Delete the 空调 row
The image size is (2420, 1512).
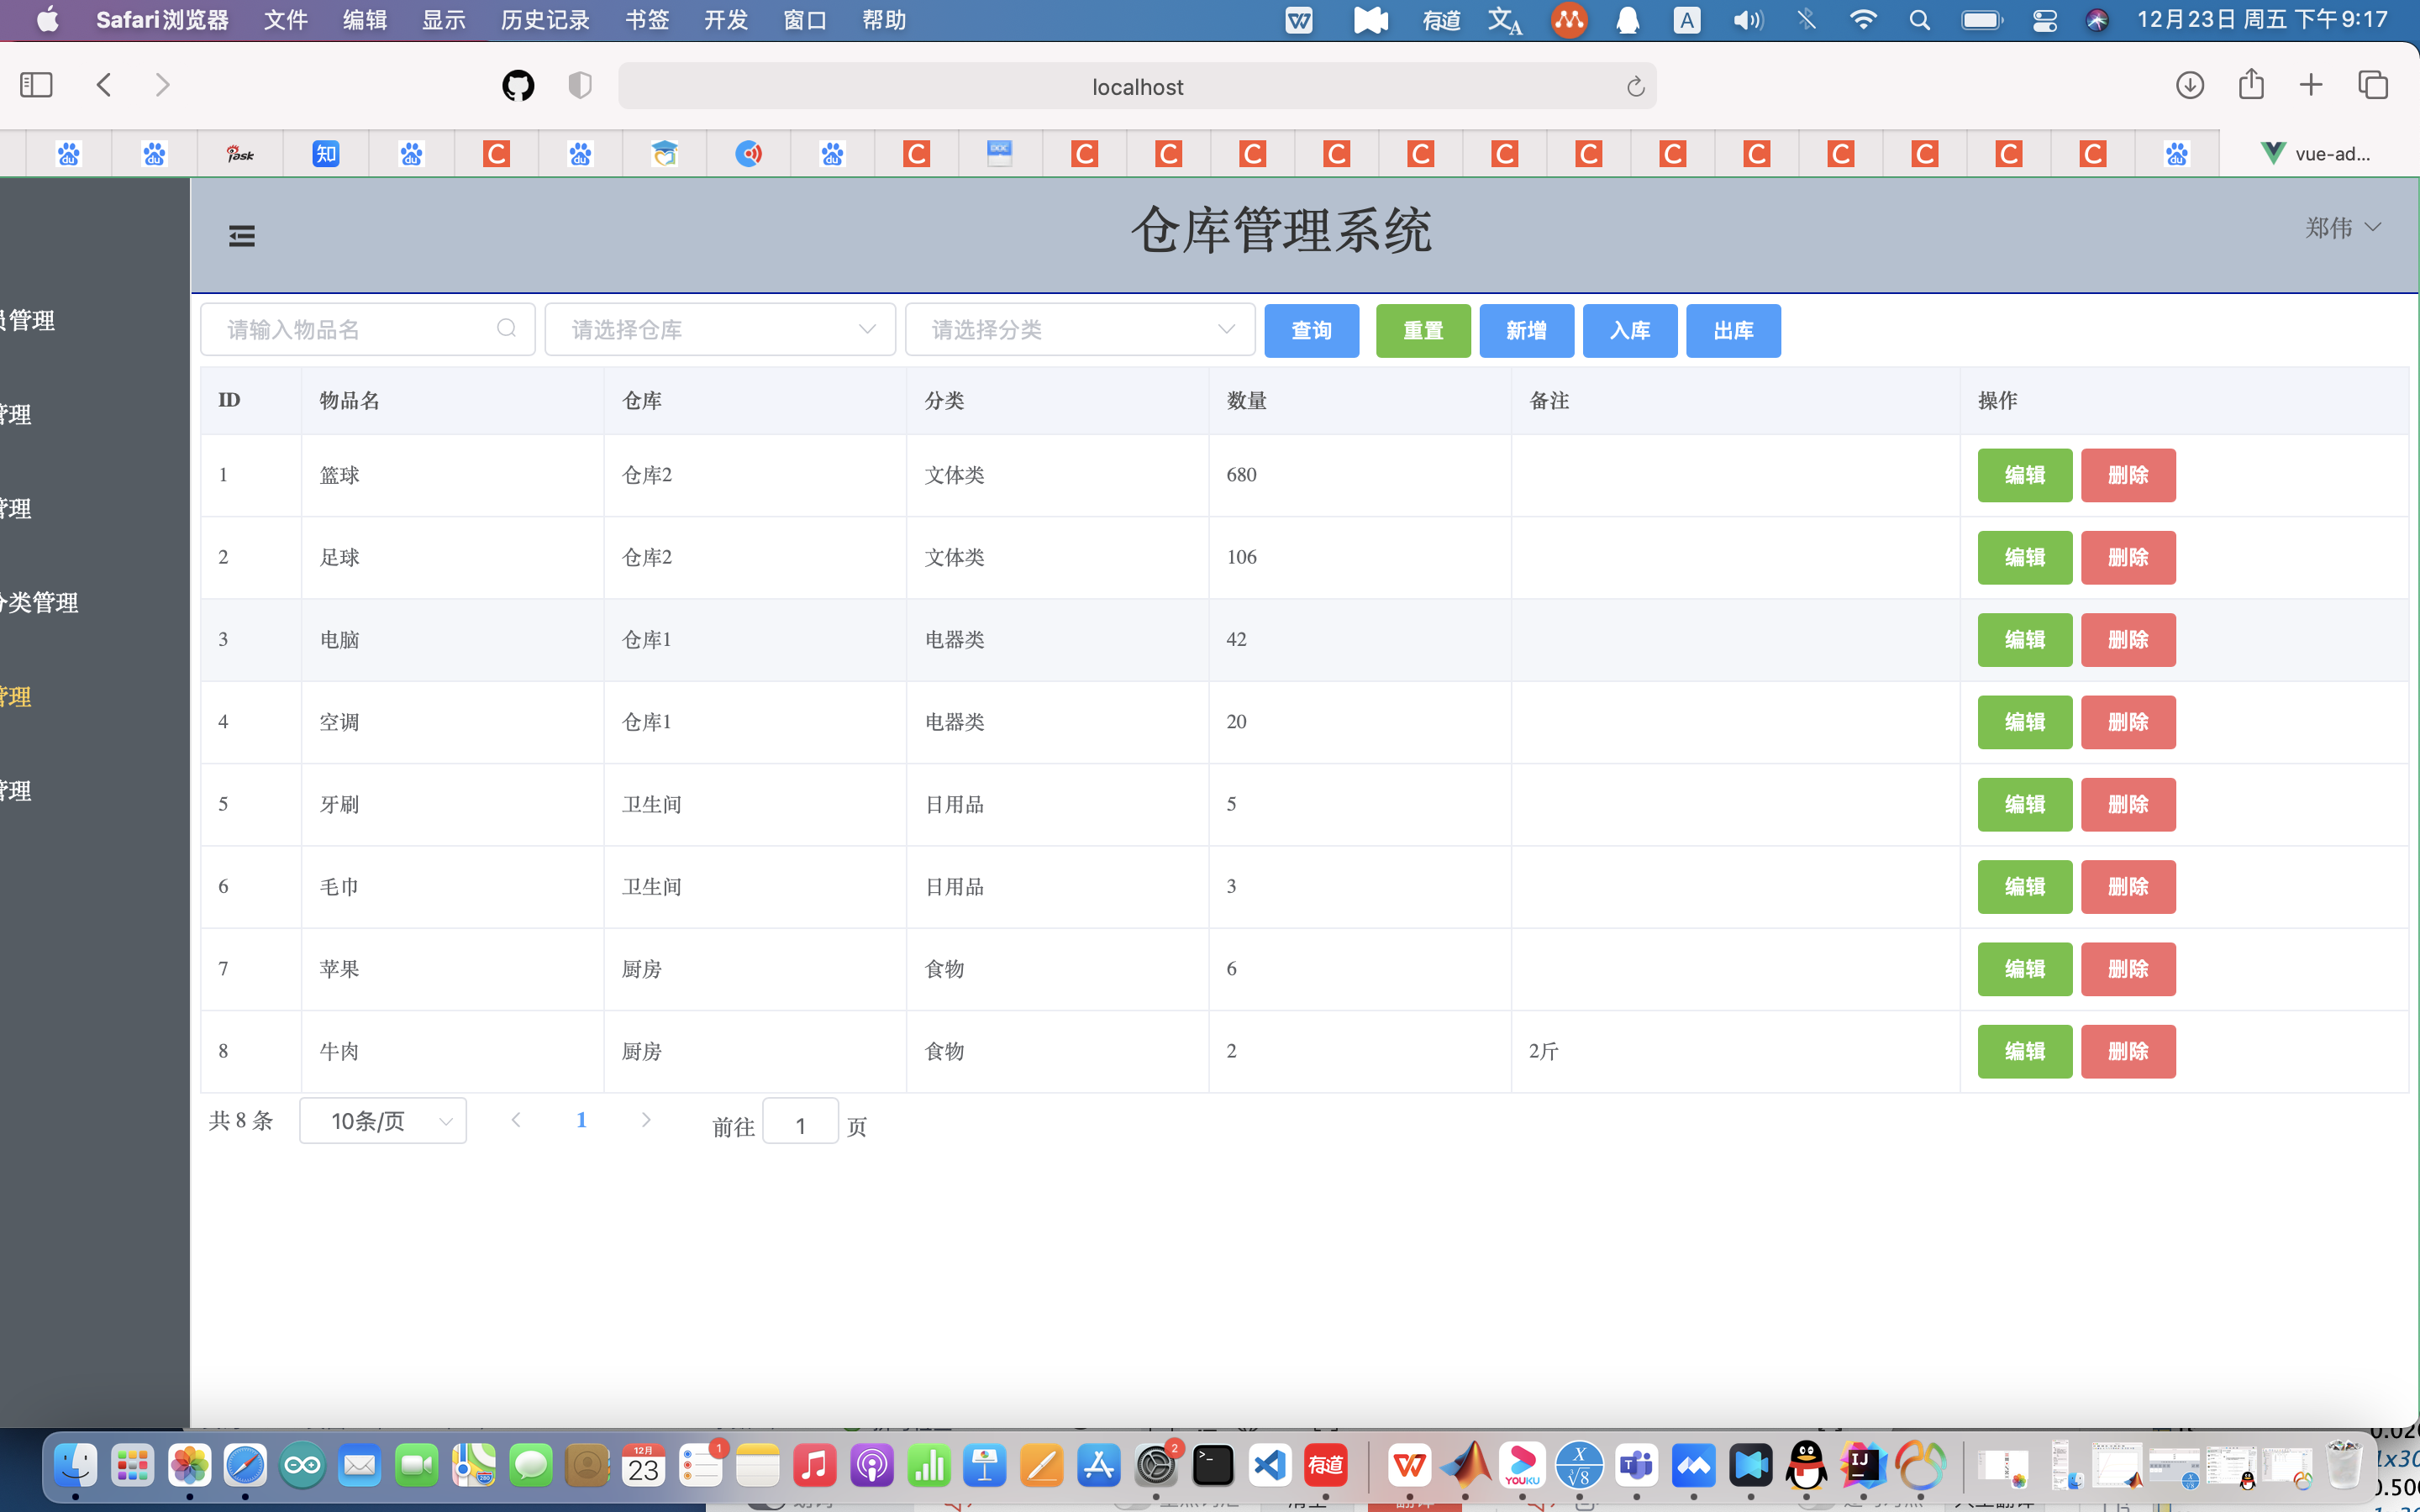pyautogui.click(x=2128, y=722)
